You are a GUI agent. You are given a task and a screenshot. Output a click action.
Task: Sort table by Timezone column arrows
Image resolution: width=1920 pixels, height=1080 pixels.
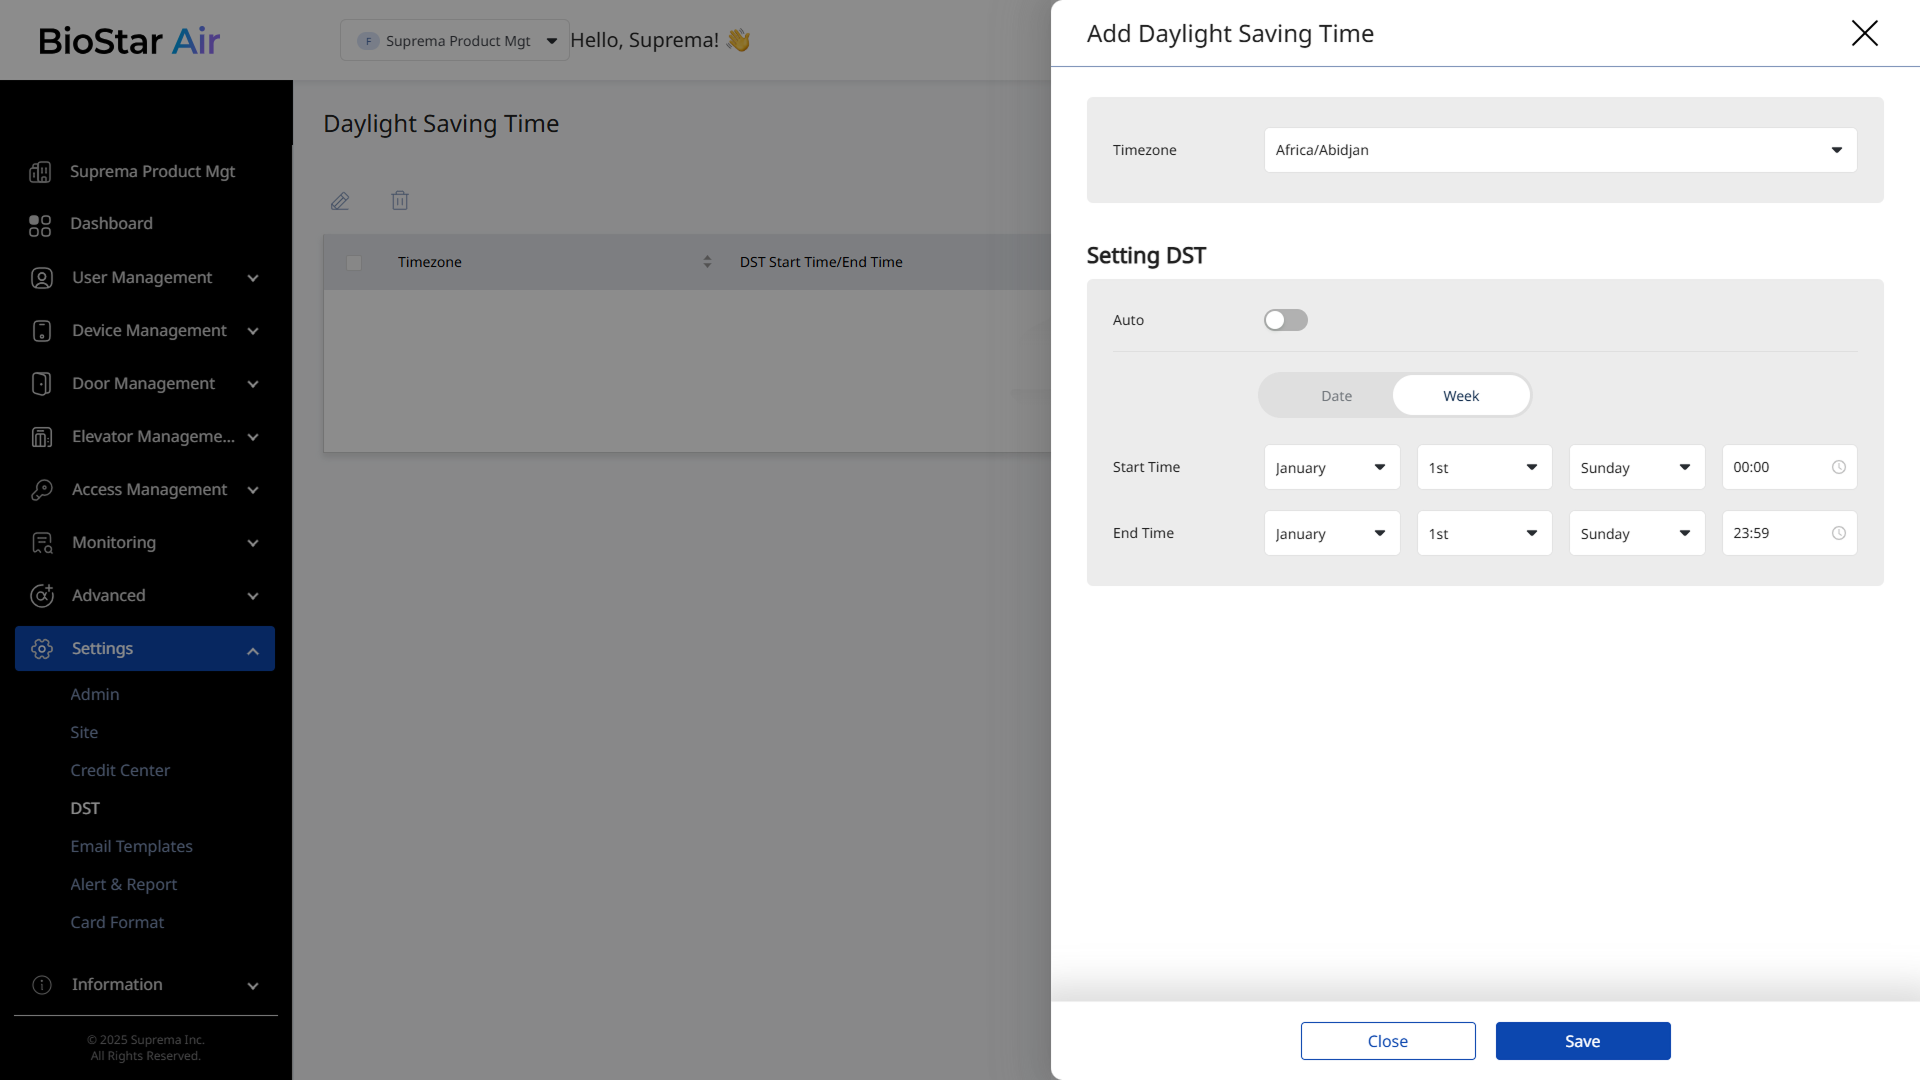[x=707, y=262]
